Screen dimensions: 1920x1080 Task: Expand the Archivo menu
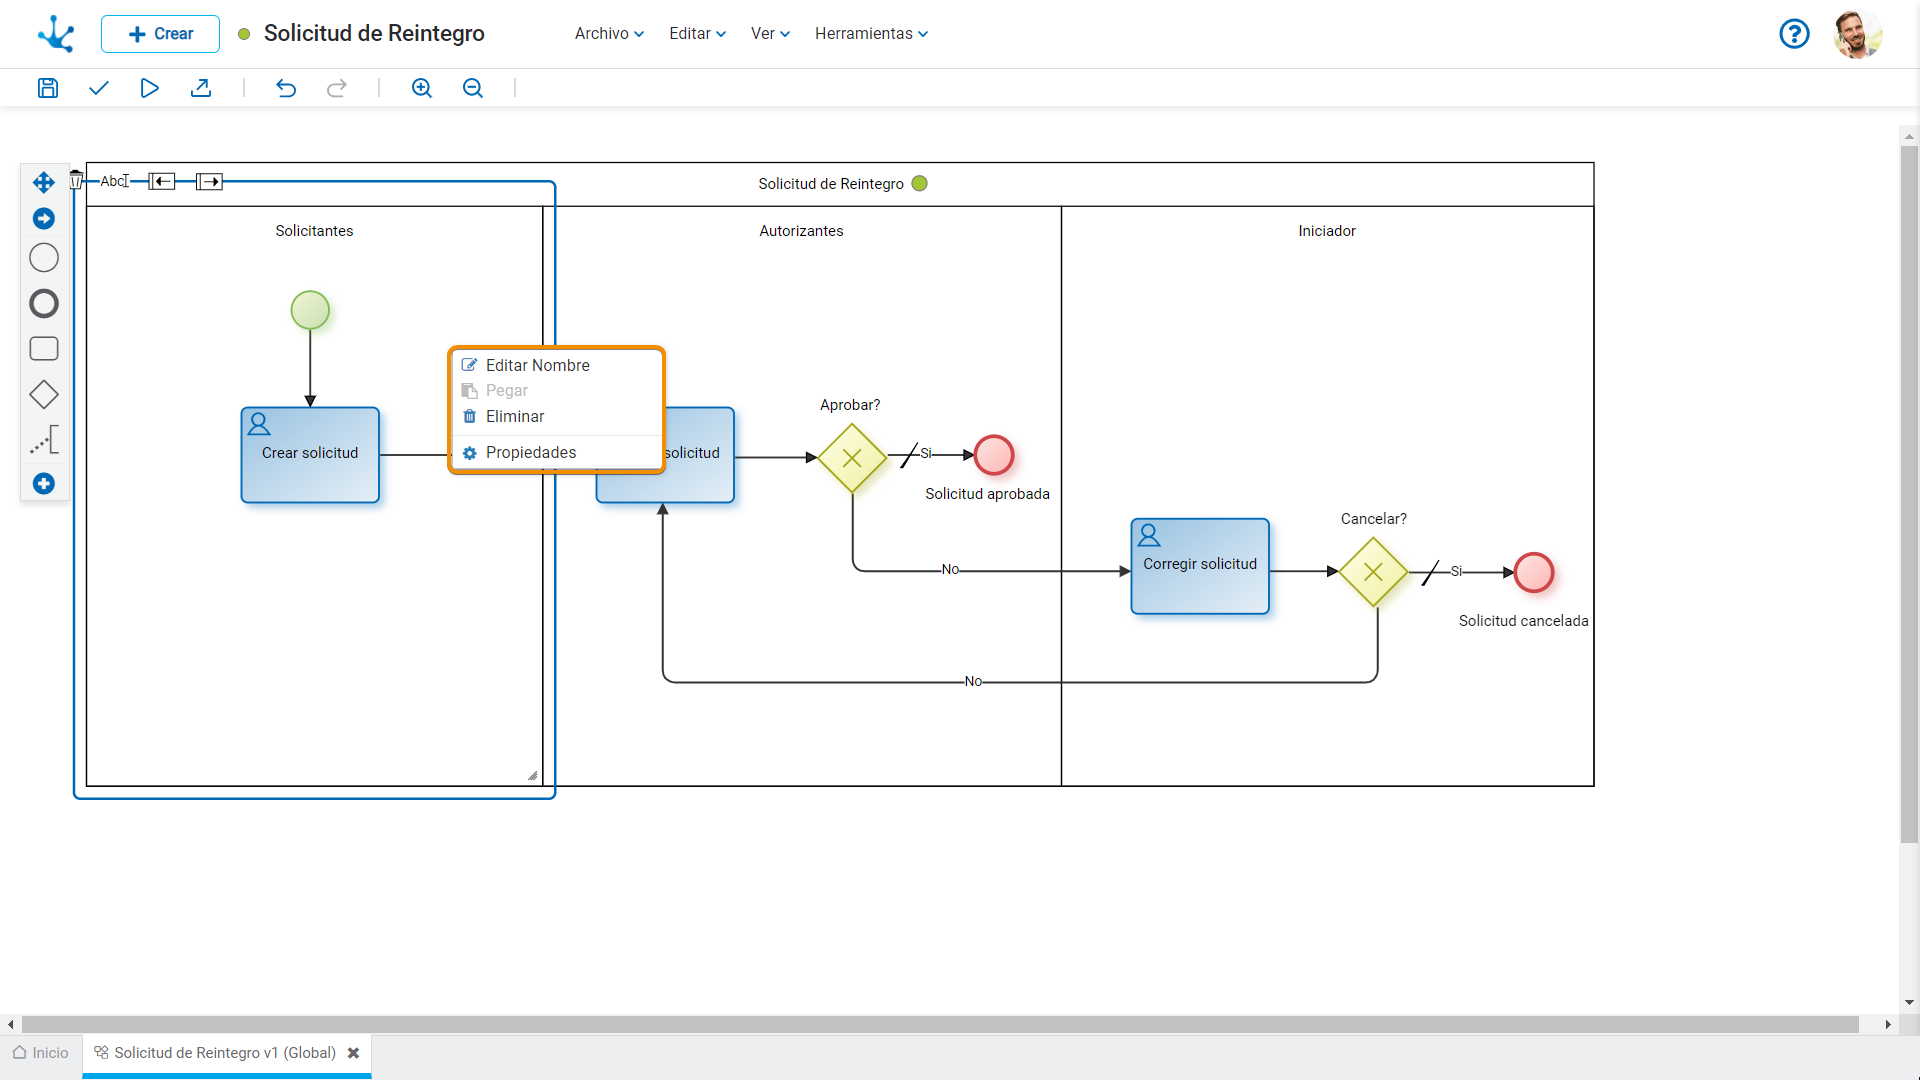(x=609, y=33)
